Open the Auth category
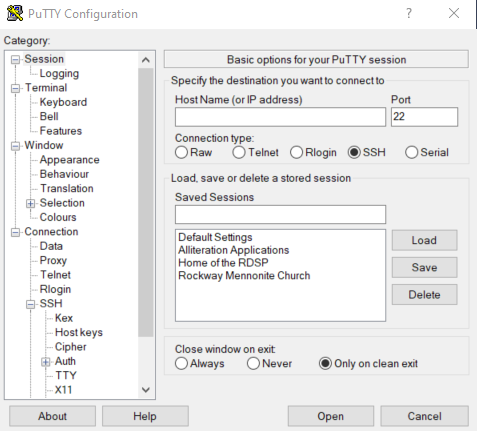The image size is (477, 431). tap(65, 361)
